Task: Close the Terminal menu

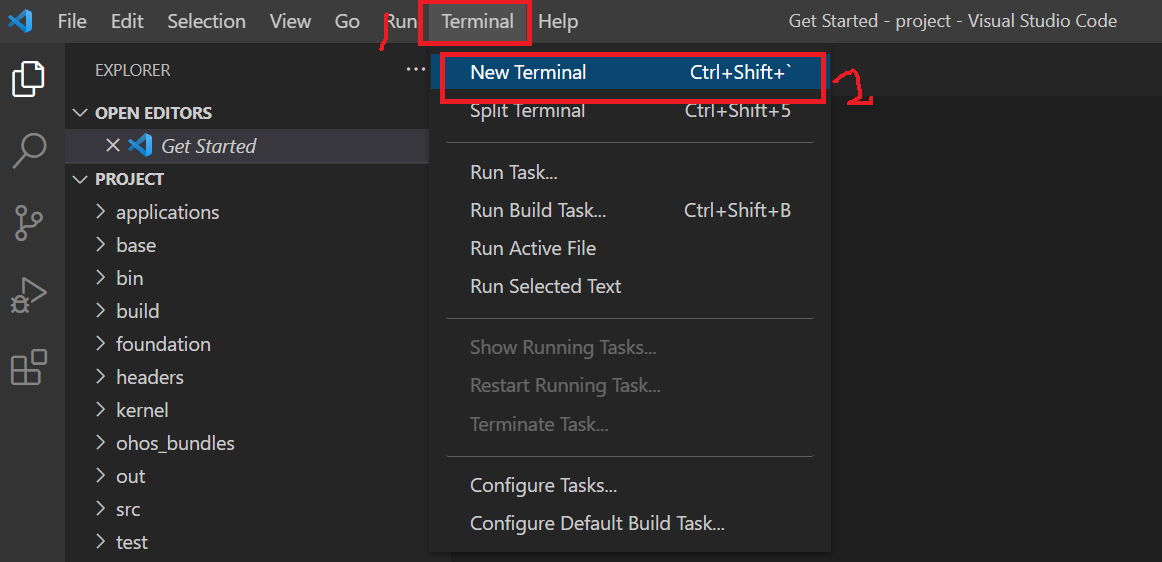Action: 477,22
